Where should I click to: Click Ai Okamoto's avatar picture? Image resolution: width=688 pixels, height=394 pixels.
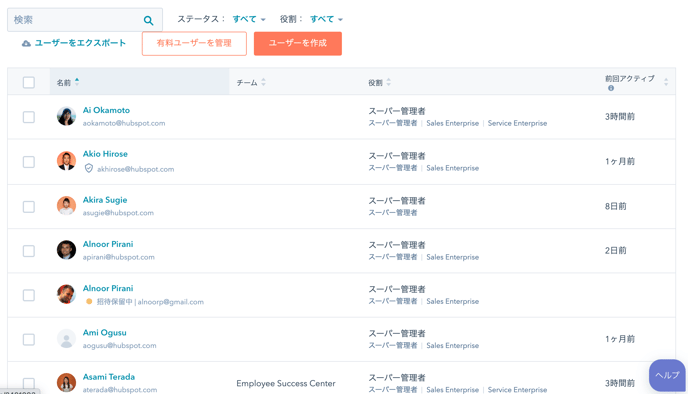(x=66, y=116)
